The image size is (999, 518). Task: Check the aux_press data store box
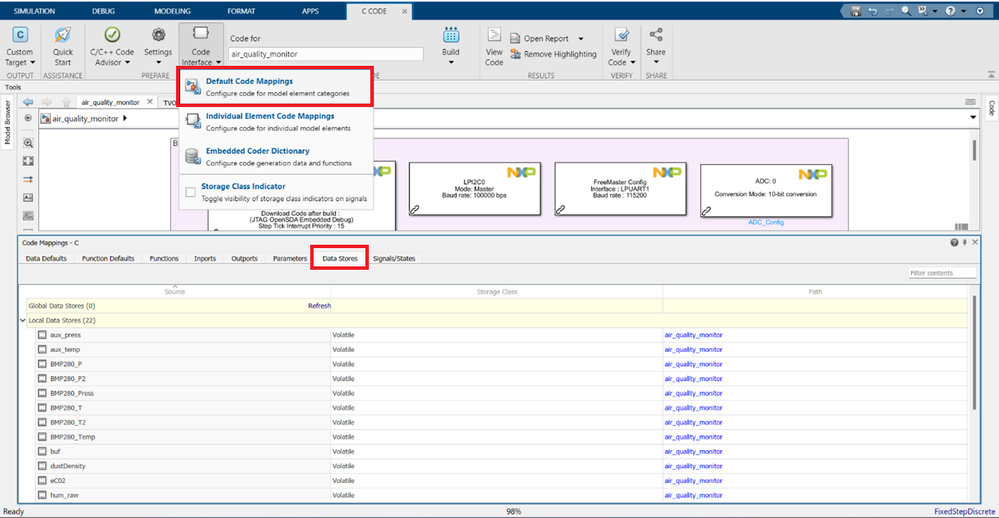pyautogui.click(x=42, y=335)
